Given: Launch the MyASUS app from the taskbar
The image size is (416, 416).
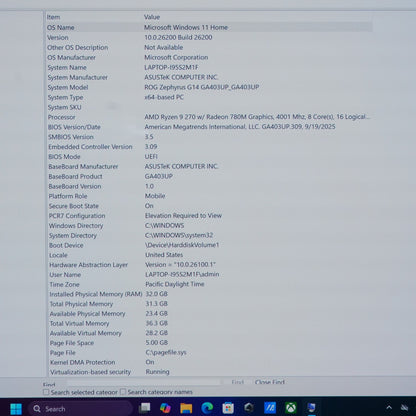Looking at the screenshot, I should pos(270,408).
